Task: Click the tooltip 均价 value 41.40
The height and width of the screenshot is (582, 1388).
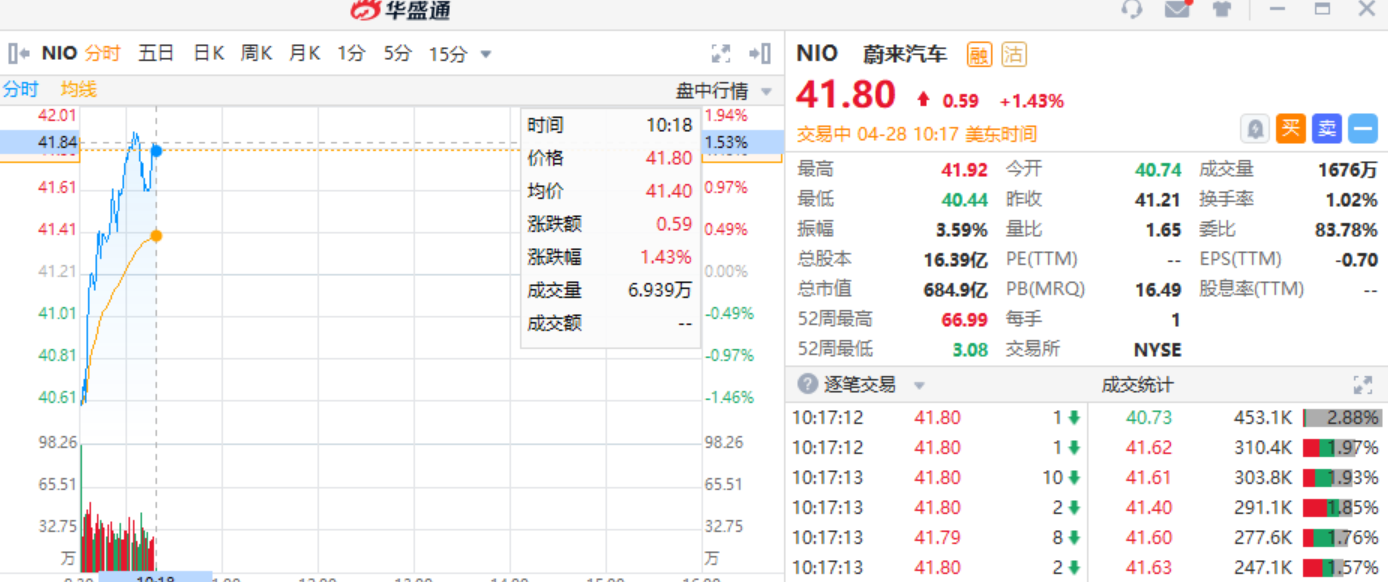Action: click(x=669, y=191)
